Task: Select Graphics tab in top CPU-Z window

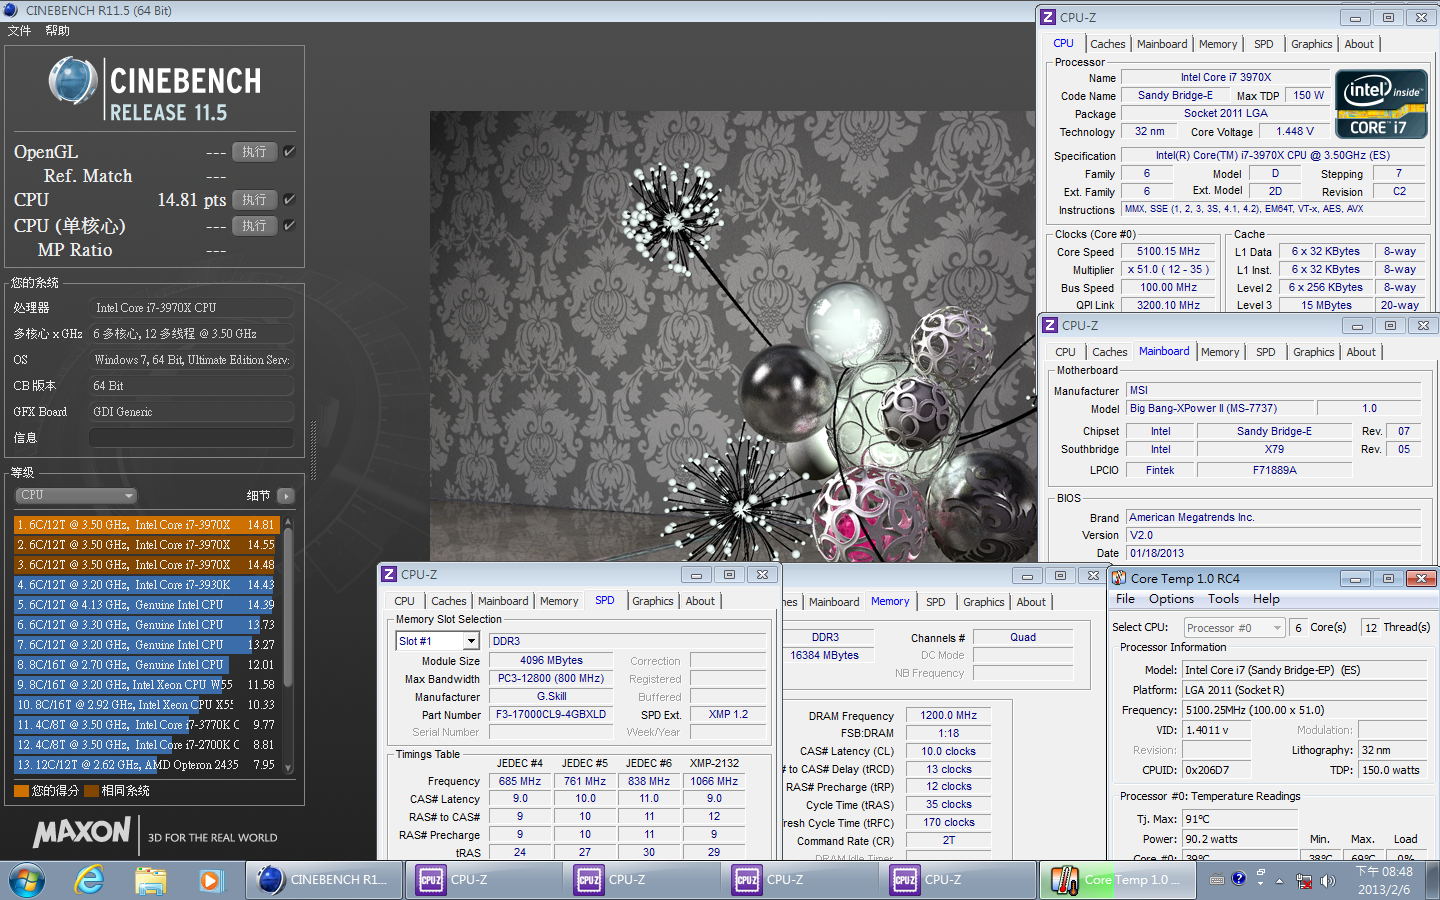Action: pyautogui.click(x=1311, y=44)
